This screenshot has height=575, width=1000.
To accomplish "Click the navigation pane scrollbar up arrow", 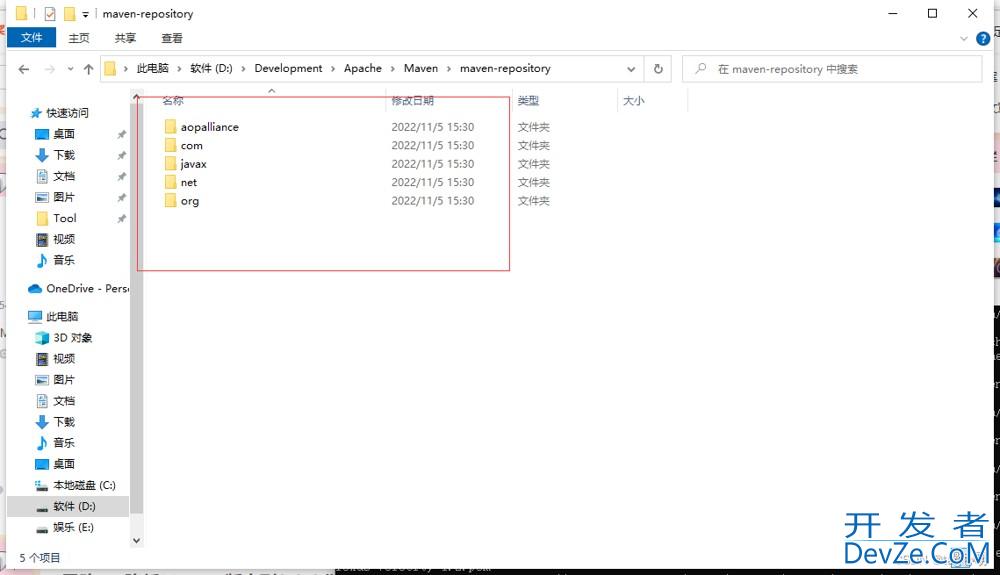I will click(x=136, y=98).
